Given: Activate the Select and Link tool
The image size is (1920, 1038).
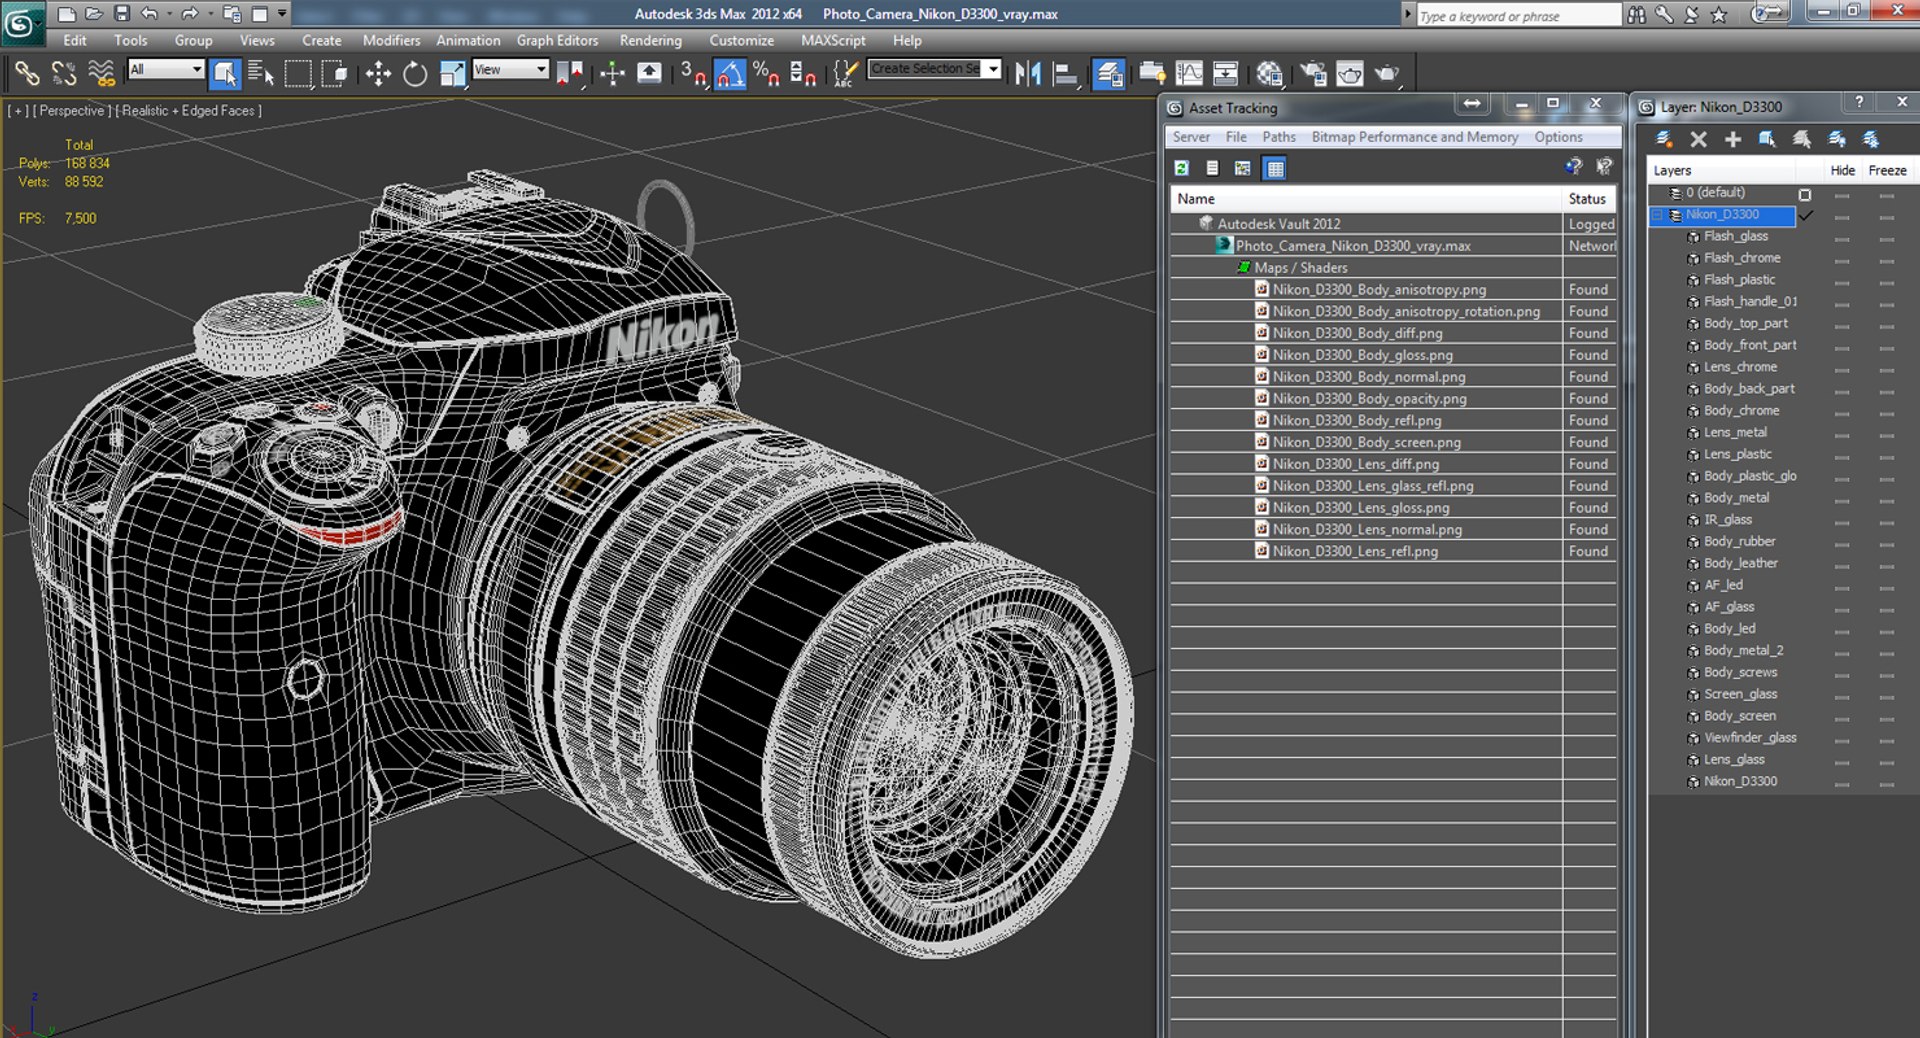Looking at the screenshot, I should pos(27,73).
